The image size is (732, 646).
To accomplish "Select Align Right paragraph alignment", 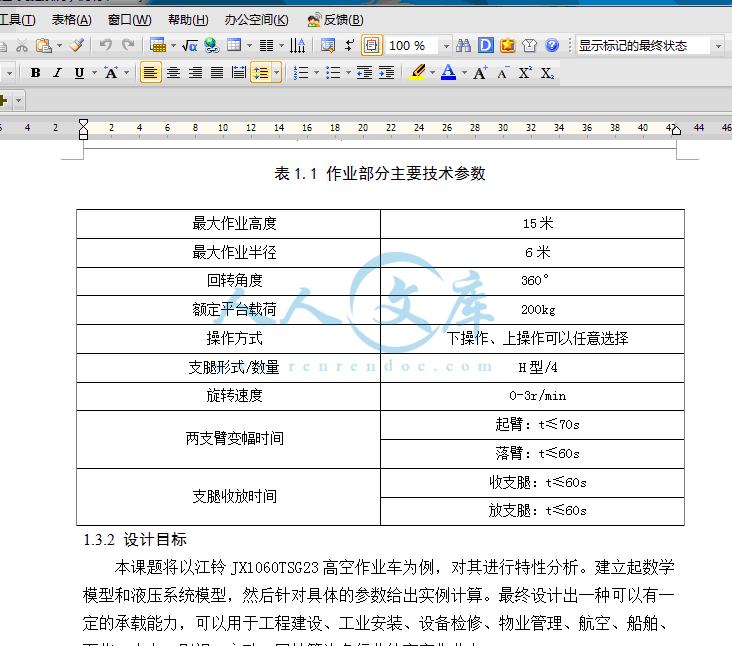I will pyautogui.click(x=195, y=73).
